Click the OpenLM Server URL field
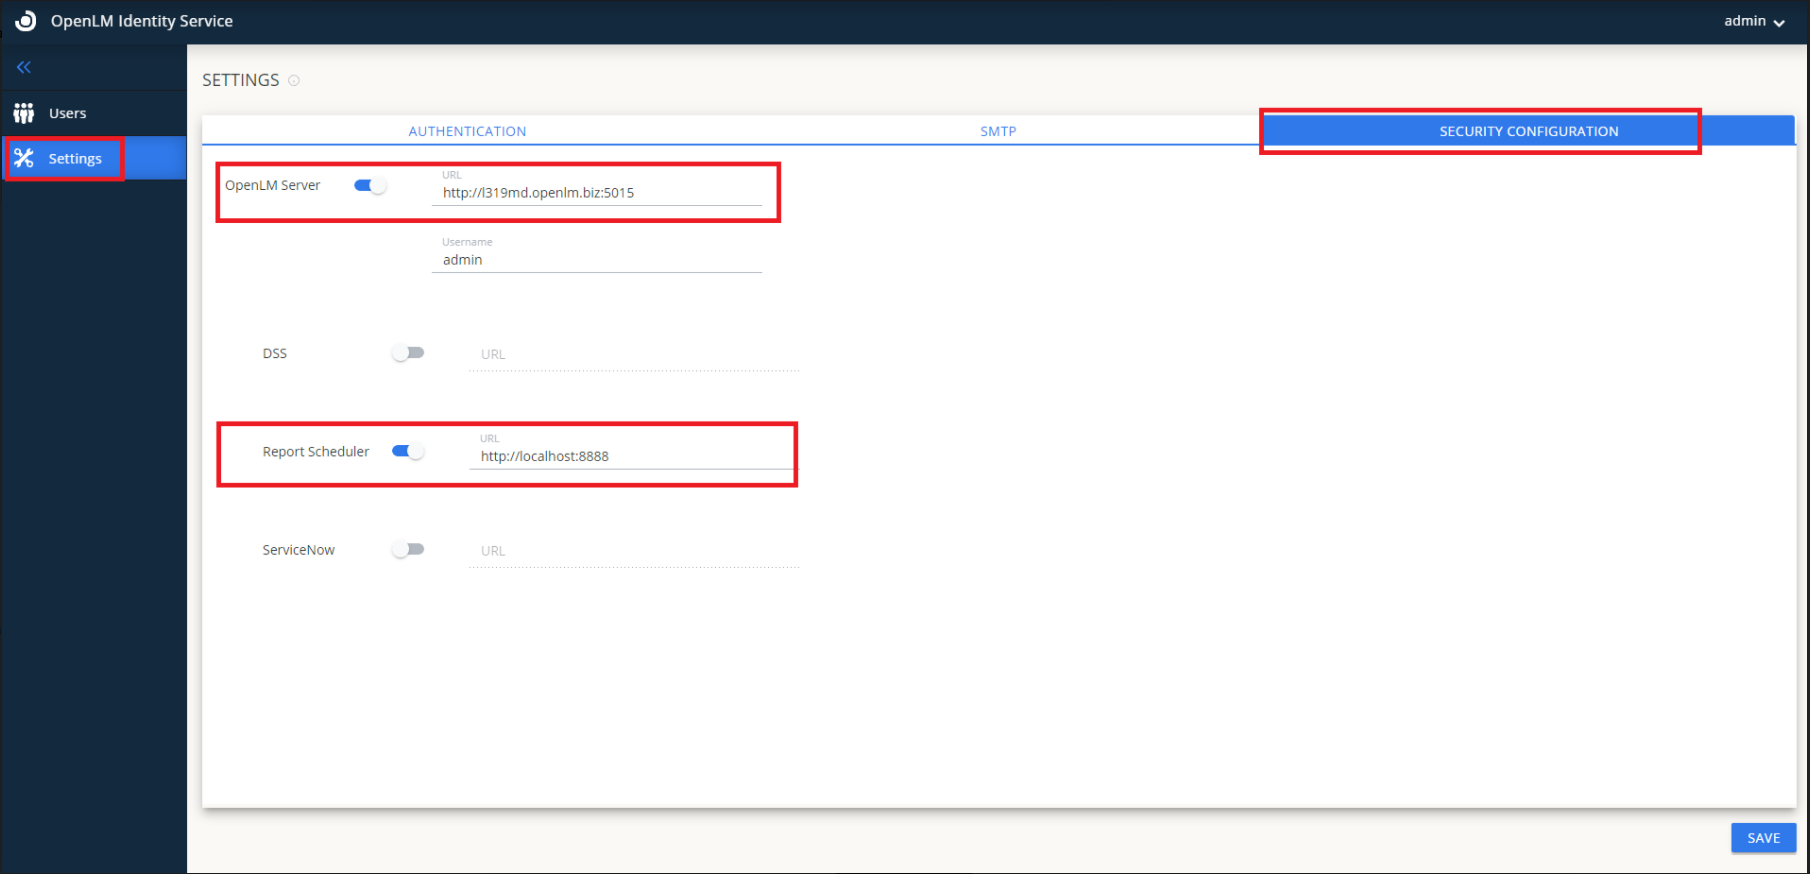1810x874 pixels. 596,193
